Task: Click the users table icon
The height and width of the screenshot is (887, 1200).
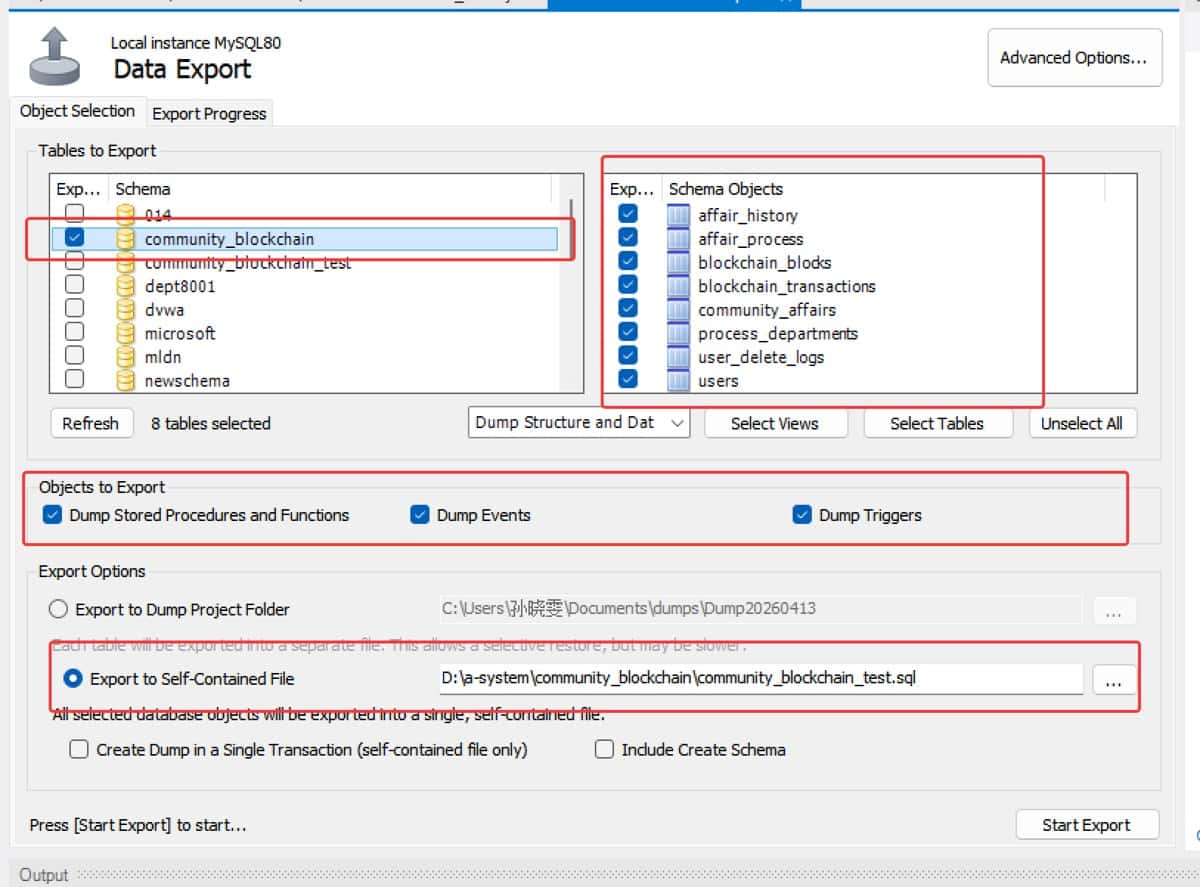Action: click(x=678, y=381)
